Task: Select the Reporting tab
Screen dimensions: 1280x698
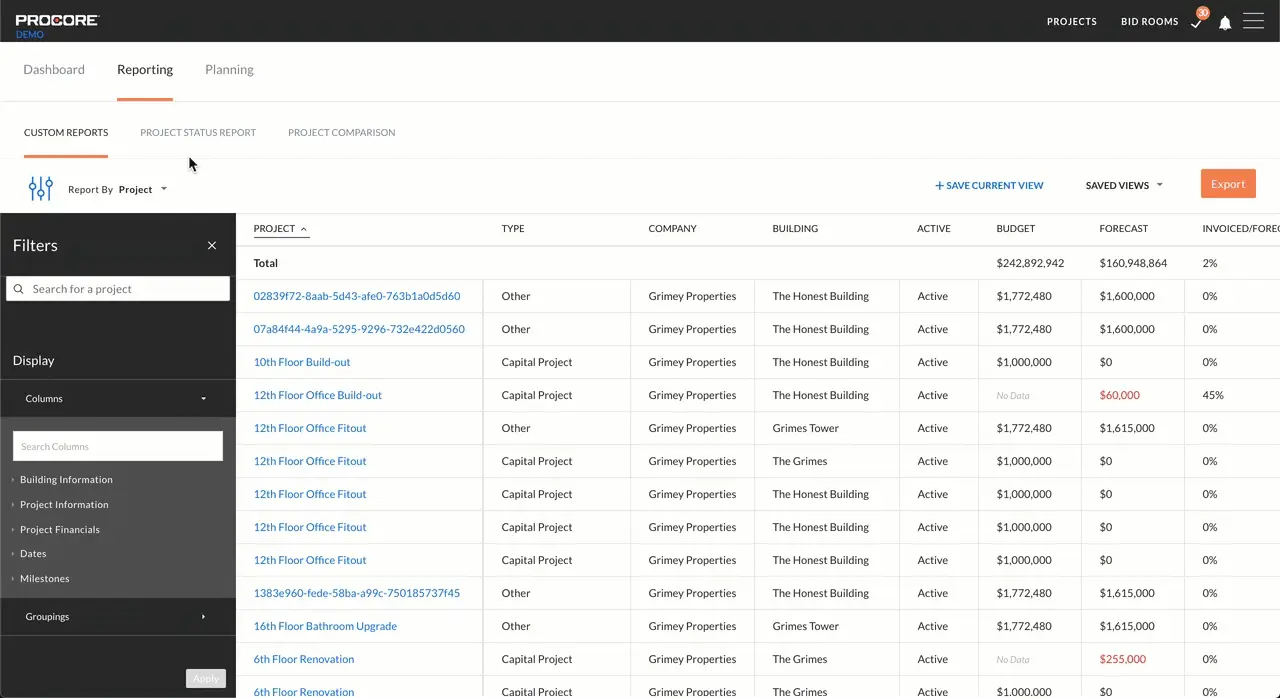Action: (145, 70)
